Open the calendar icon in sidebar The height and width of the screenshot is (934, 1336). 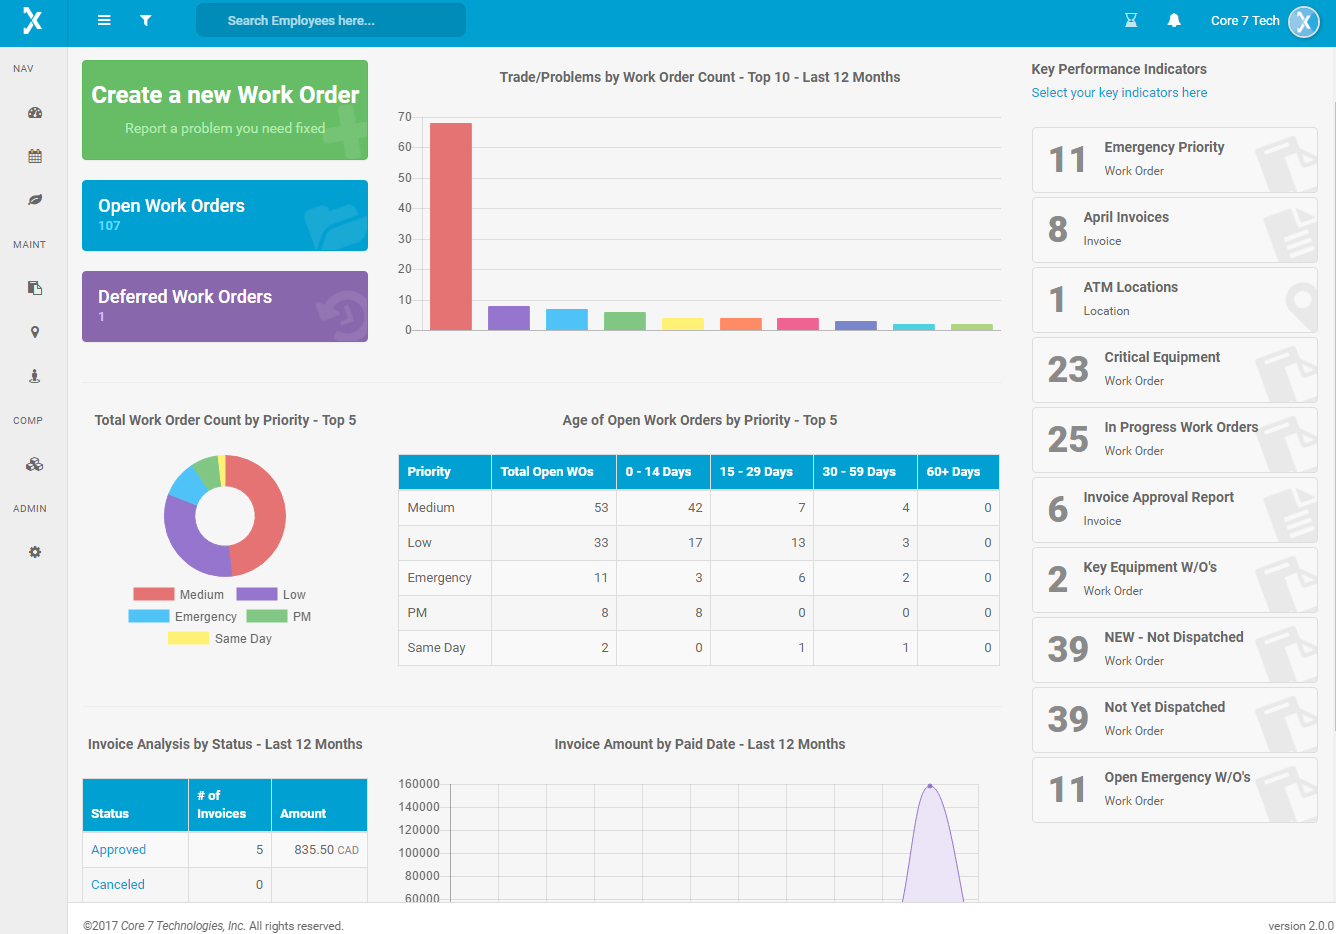click(35, 156)
